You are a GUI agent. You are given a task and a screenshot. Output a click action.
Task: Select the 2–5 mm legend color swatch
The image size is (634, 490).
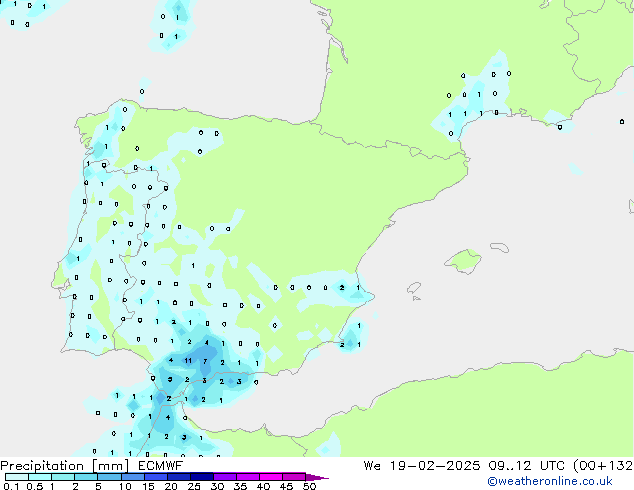point(86,477)
